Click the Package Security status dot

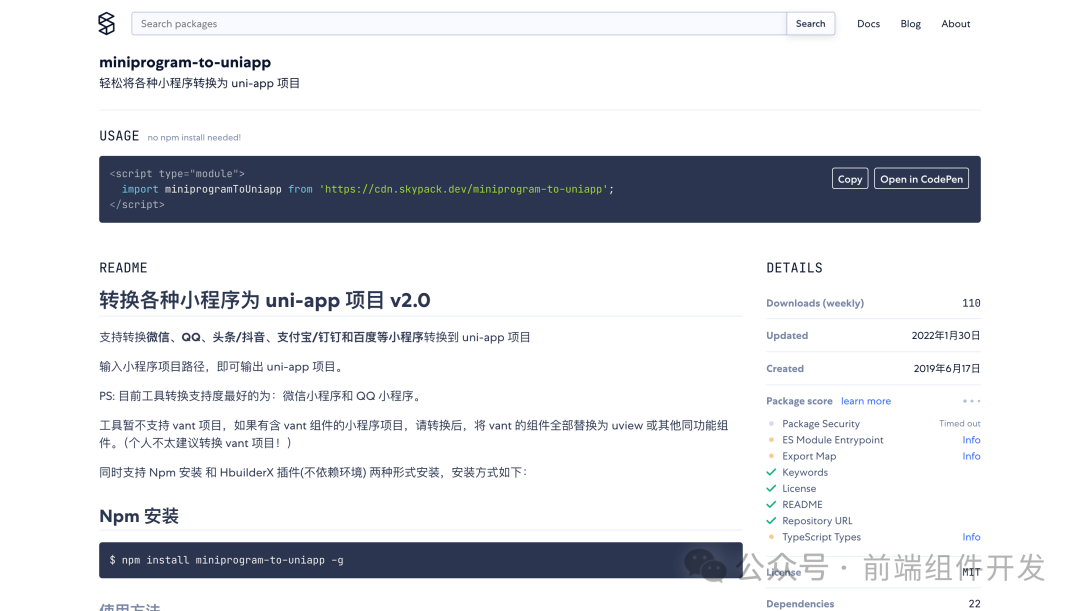pyautogui.click(x=771, y=424)
